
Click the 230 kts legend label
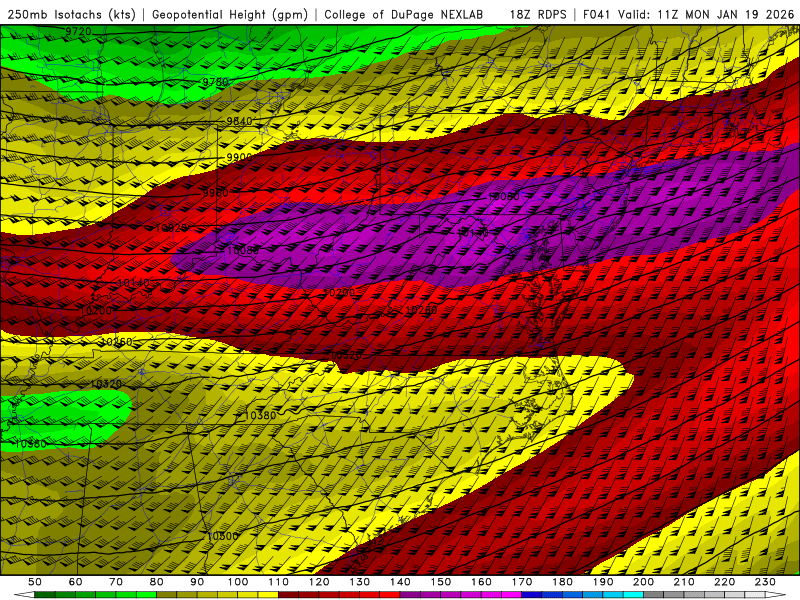(x=766, y=582)
